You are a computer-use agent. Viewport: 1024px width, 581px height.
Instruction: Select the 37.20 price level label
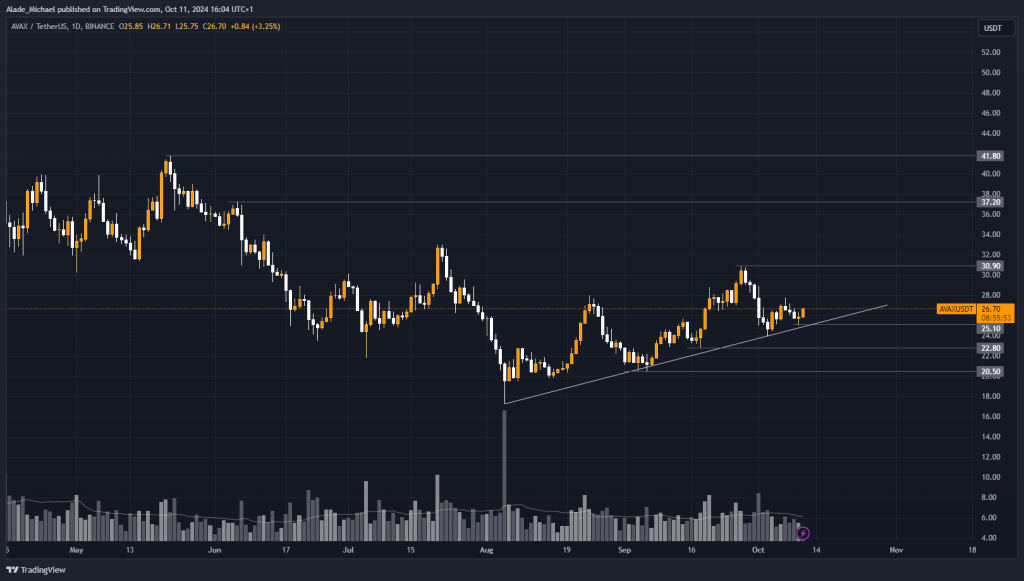point(991,202)
